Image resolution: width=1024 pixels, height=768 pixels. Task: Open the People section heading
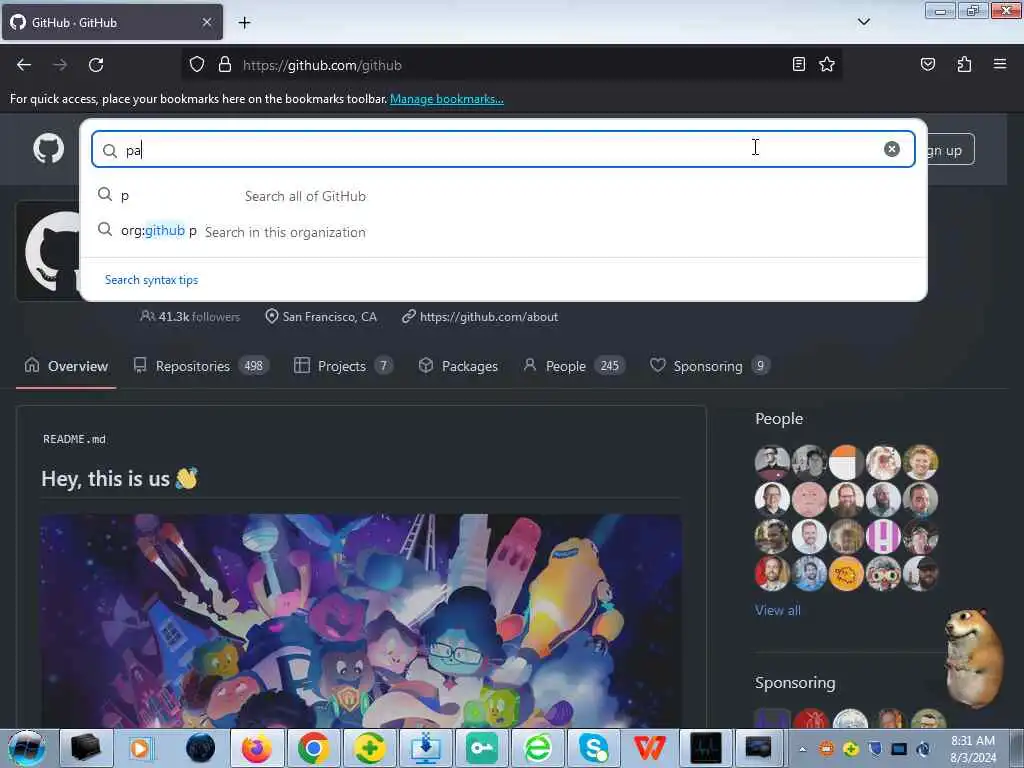point(778,419)
